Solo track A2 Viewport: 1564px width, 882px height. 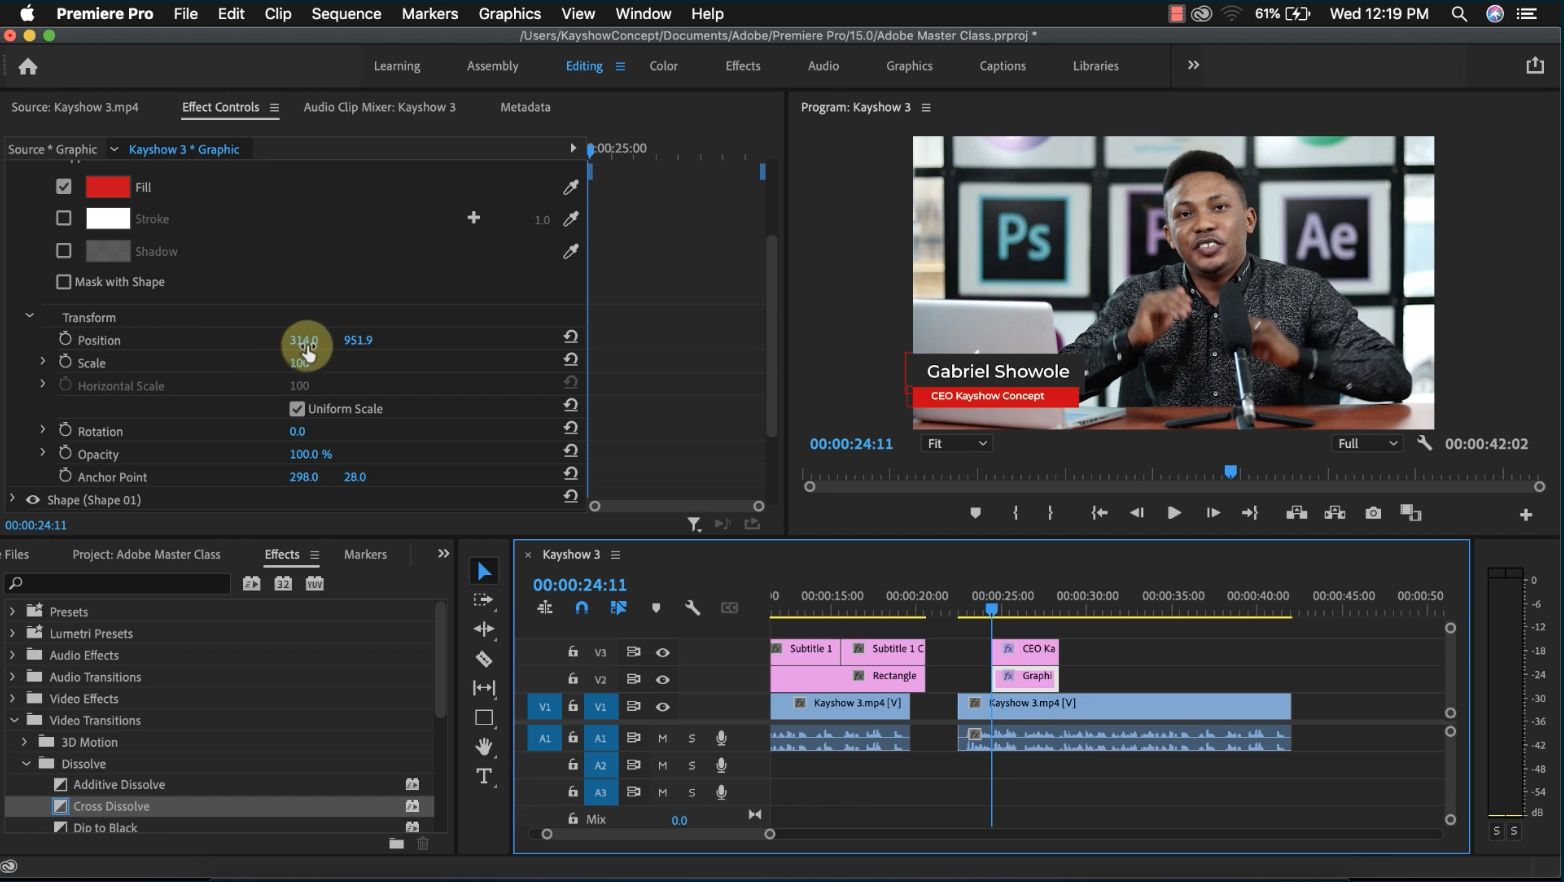click(691, 765)
